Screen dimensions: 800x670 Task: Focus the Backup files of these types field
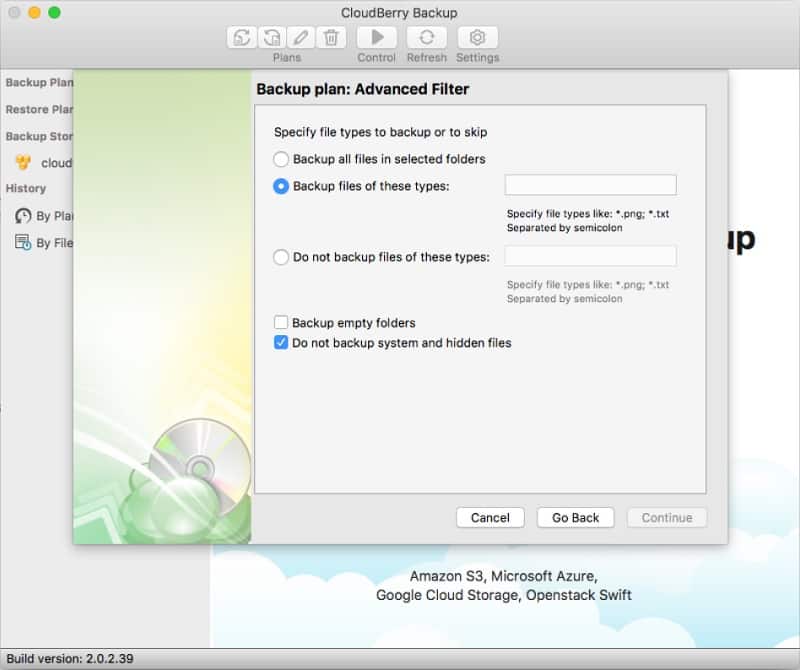[x=591, y=185]
